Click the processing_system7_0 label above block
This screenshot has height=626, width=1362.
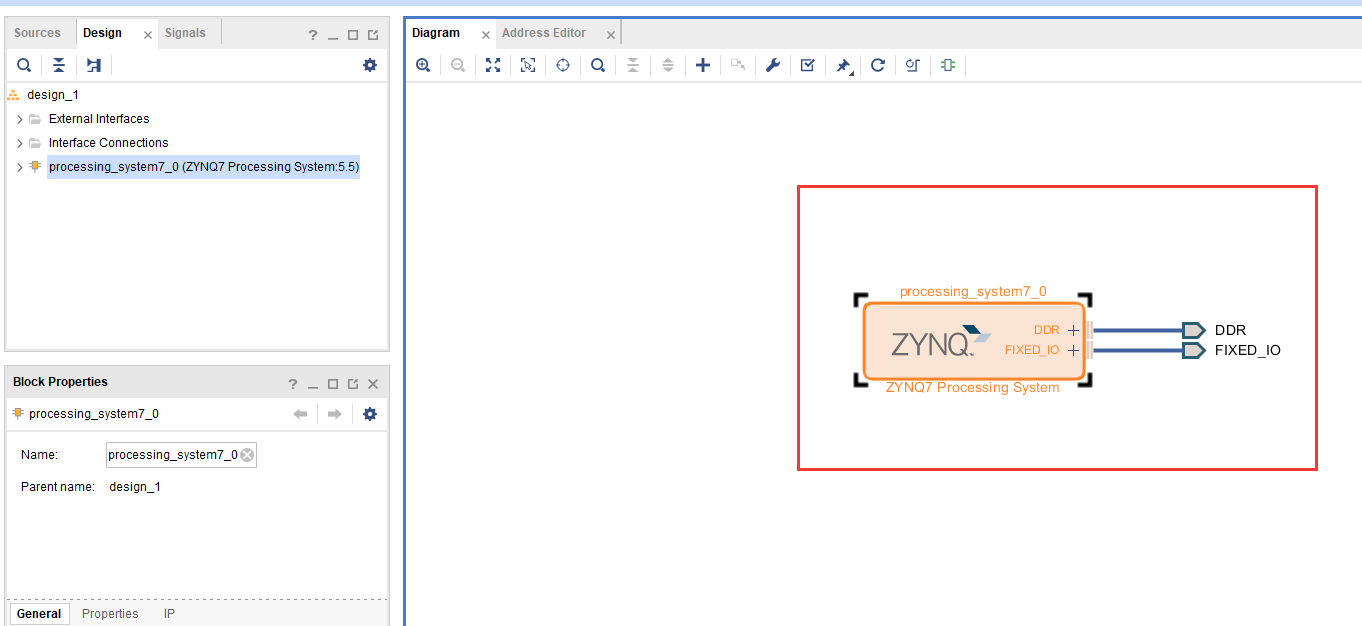click(973, 292)
